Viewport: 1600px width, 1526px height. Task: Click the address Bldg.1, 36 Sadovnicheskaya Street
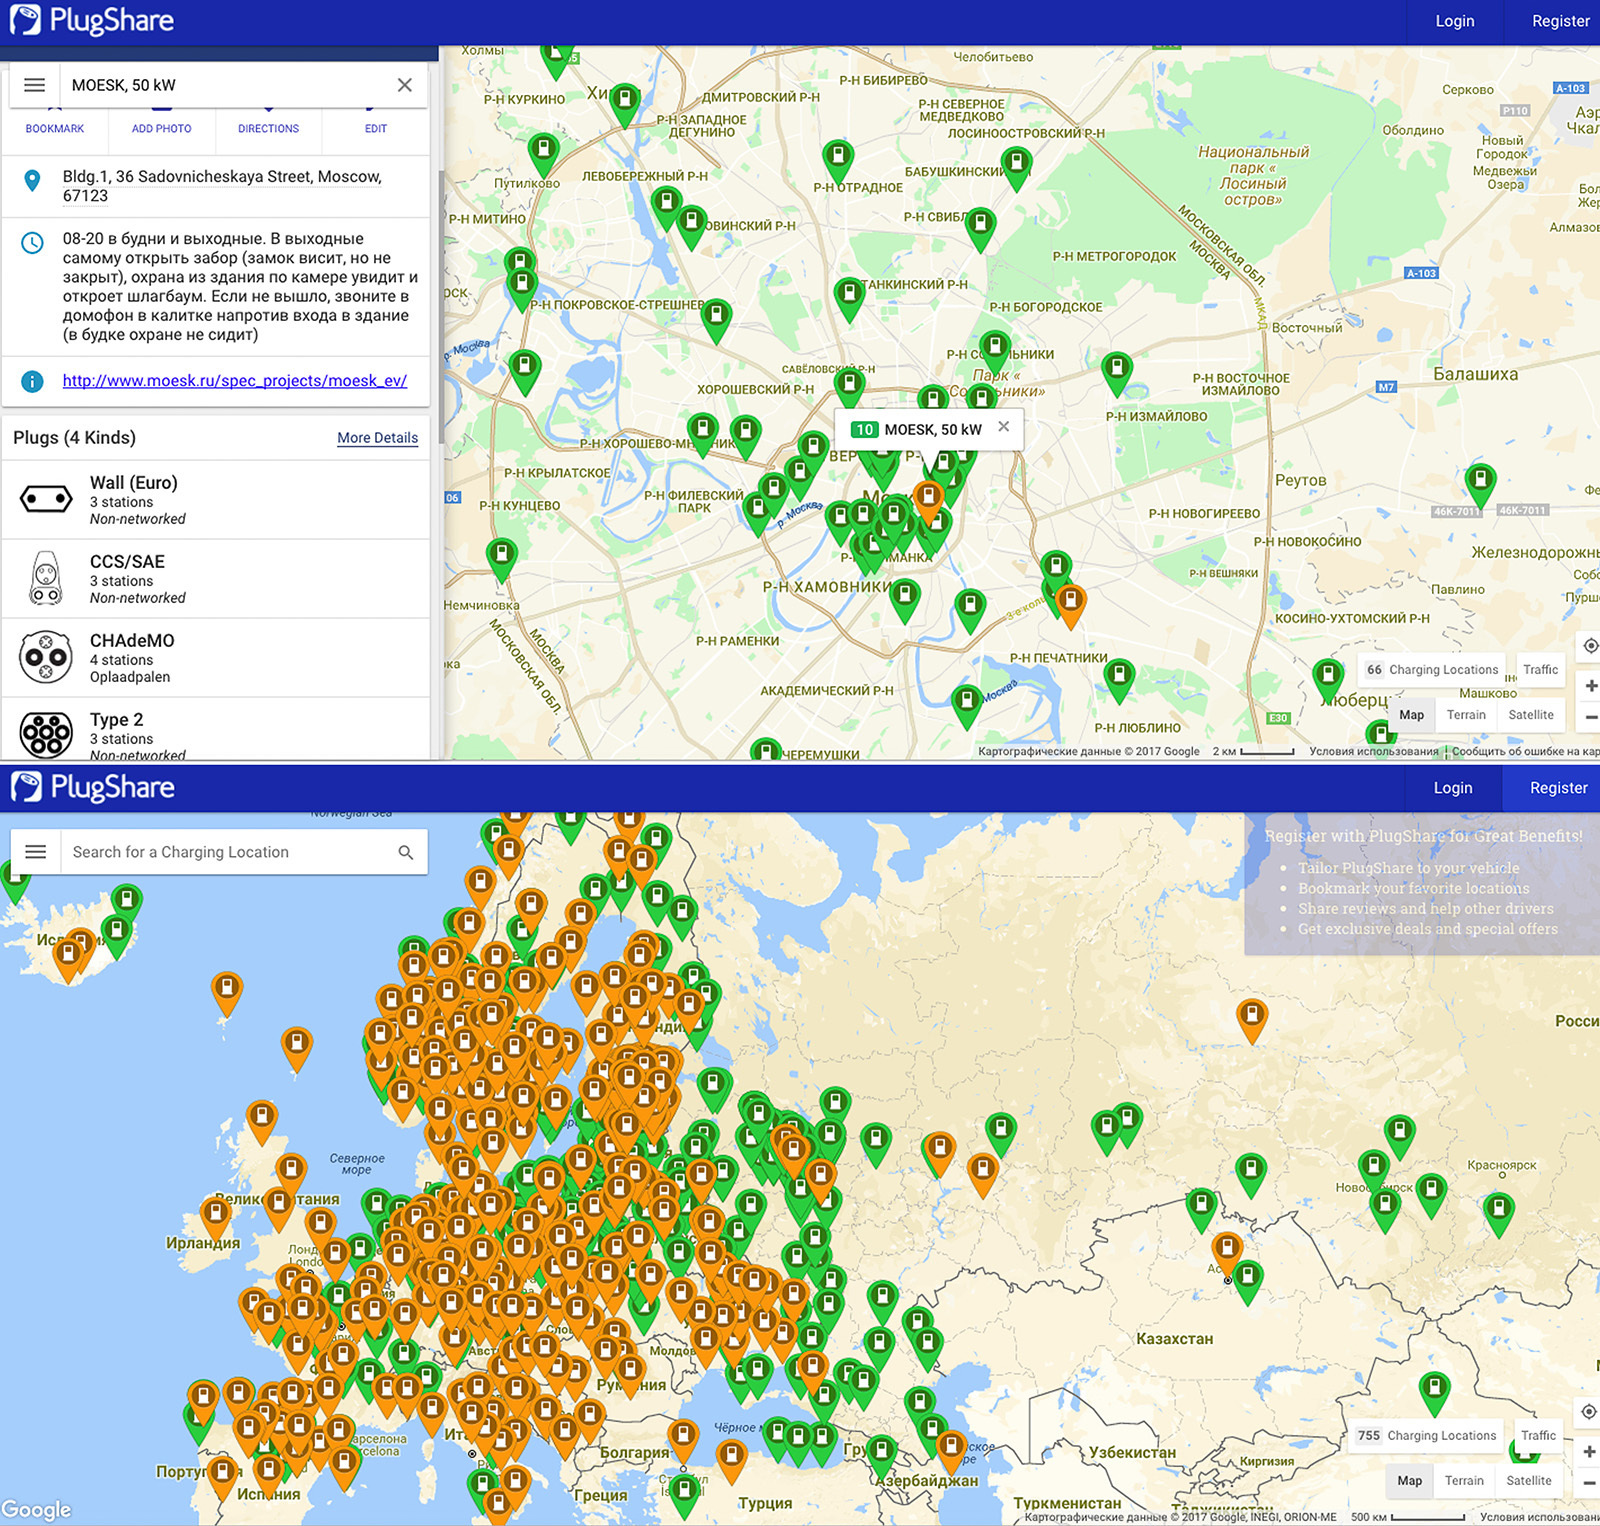pyautogui.click(x=222, y=186)
